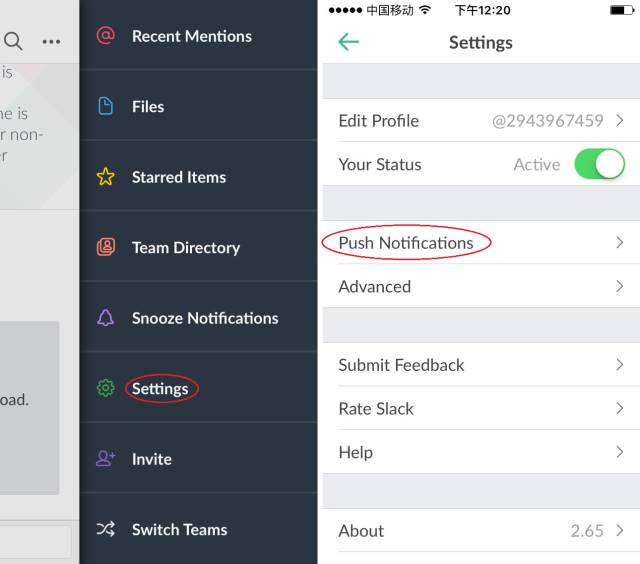Screen dimensions: 640x564
Task: Tap the Files document icon
Action: [x=106, y=106]
